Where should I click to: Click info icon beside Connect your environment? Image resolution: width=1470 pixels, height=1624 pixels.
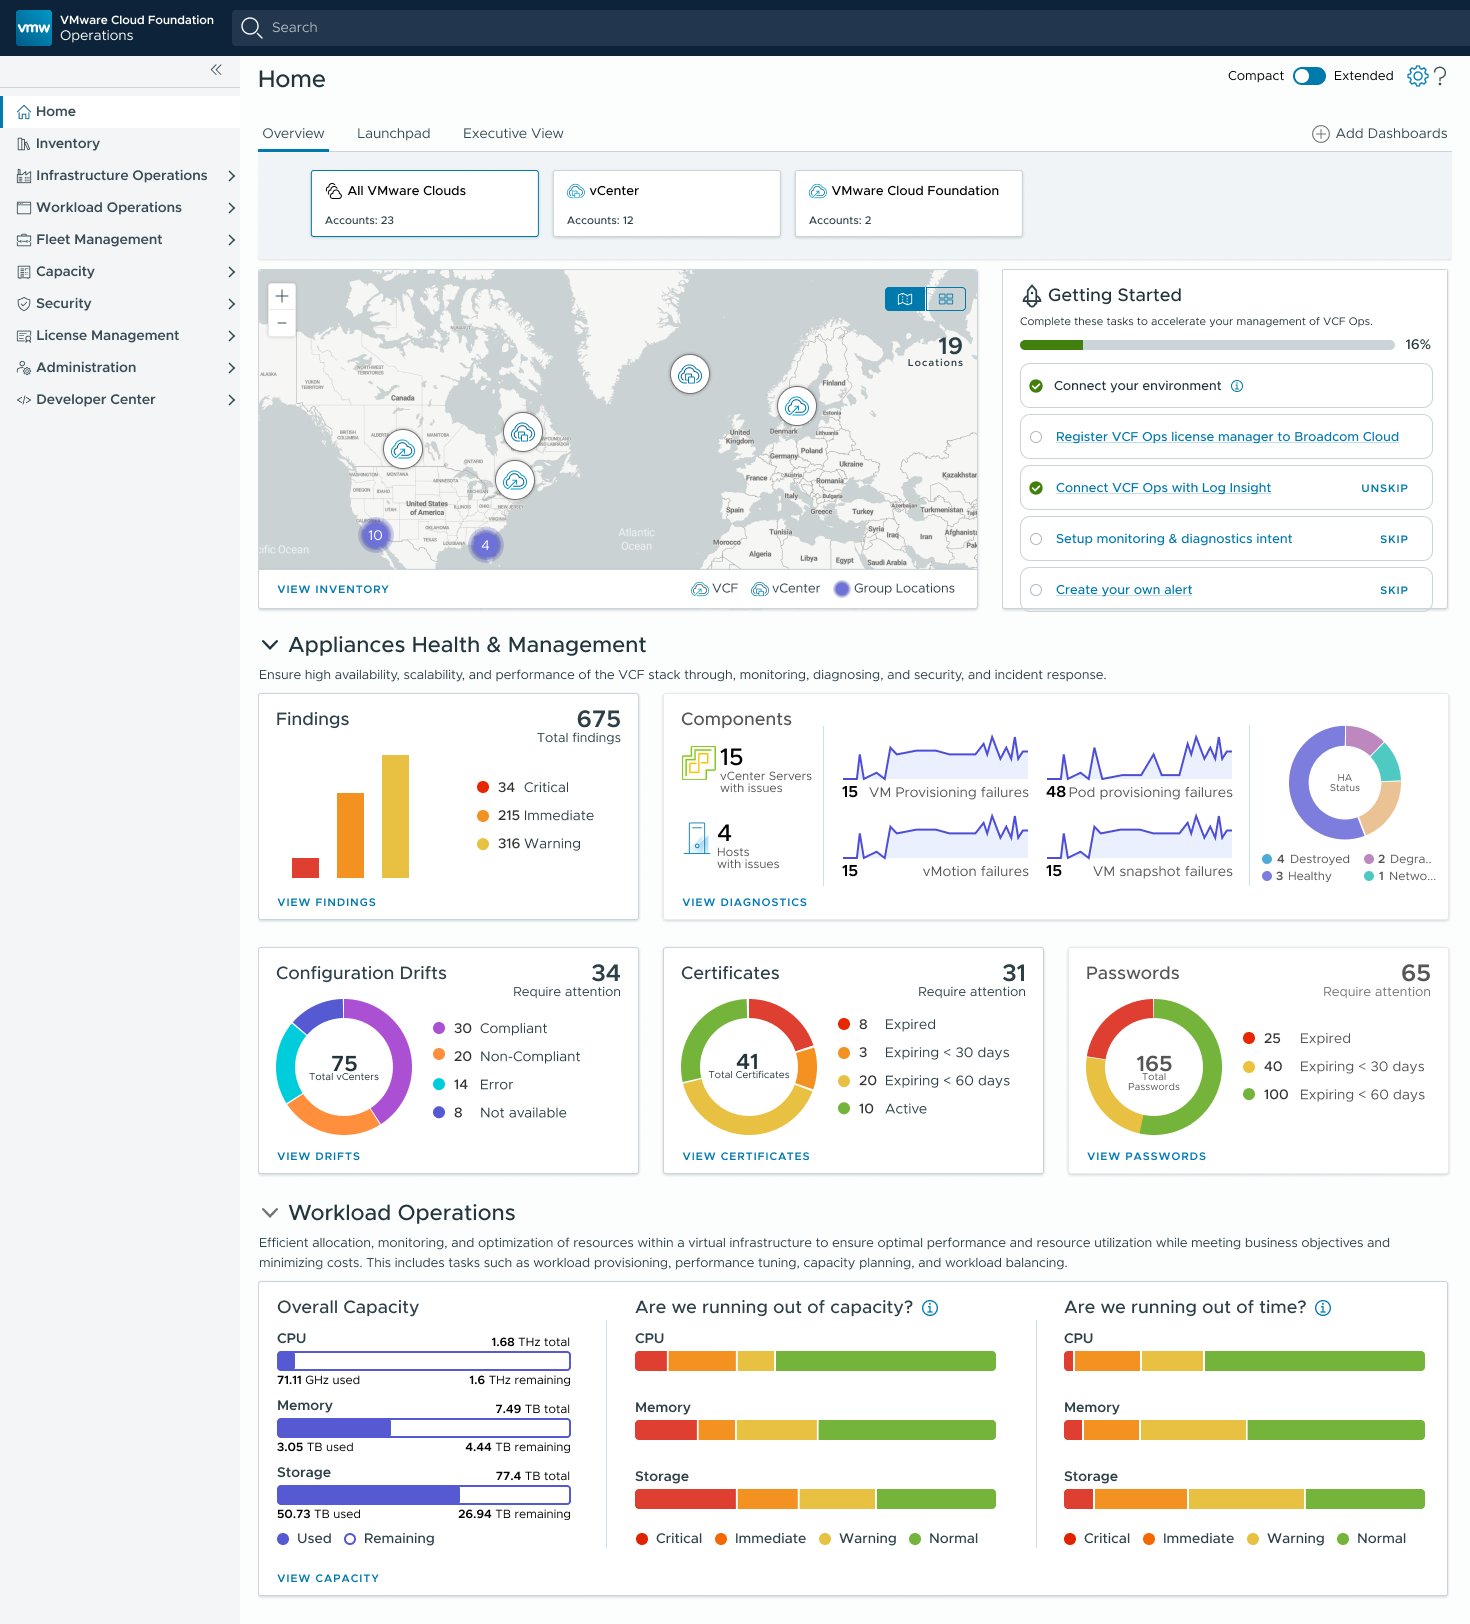[1237, 386]
